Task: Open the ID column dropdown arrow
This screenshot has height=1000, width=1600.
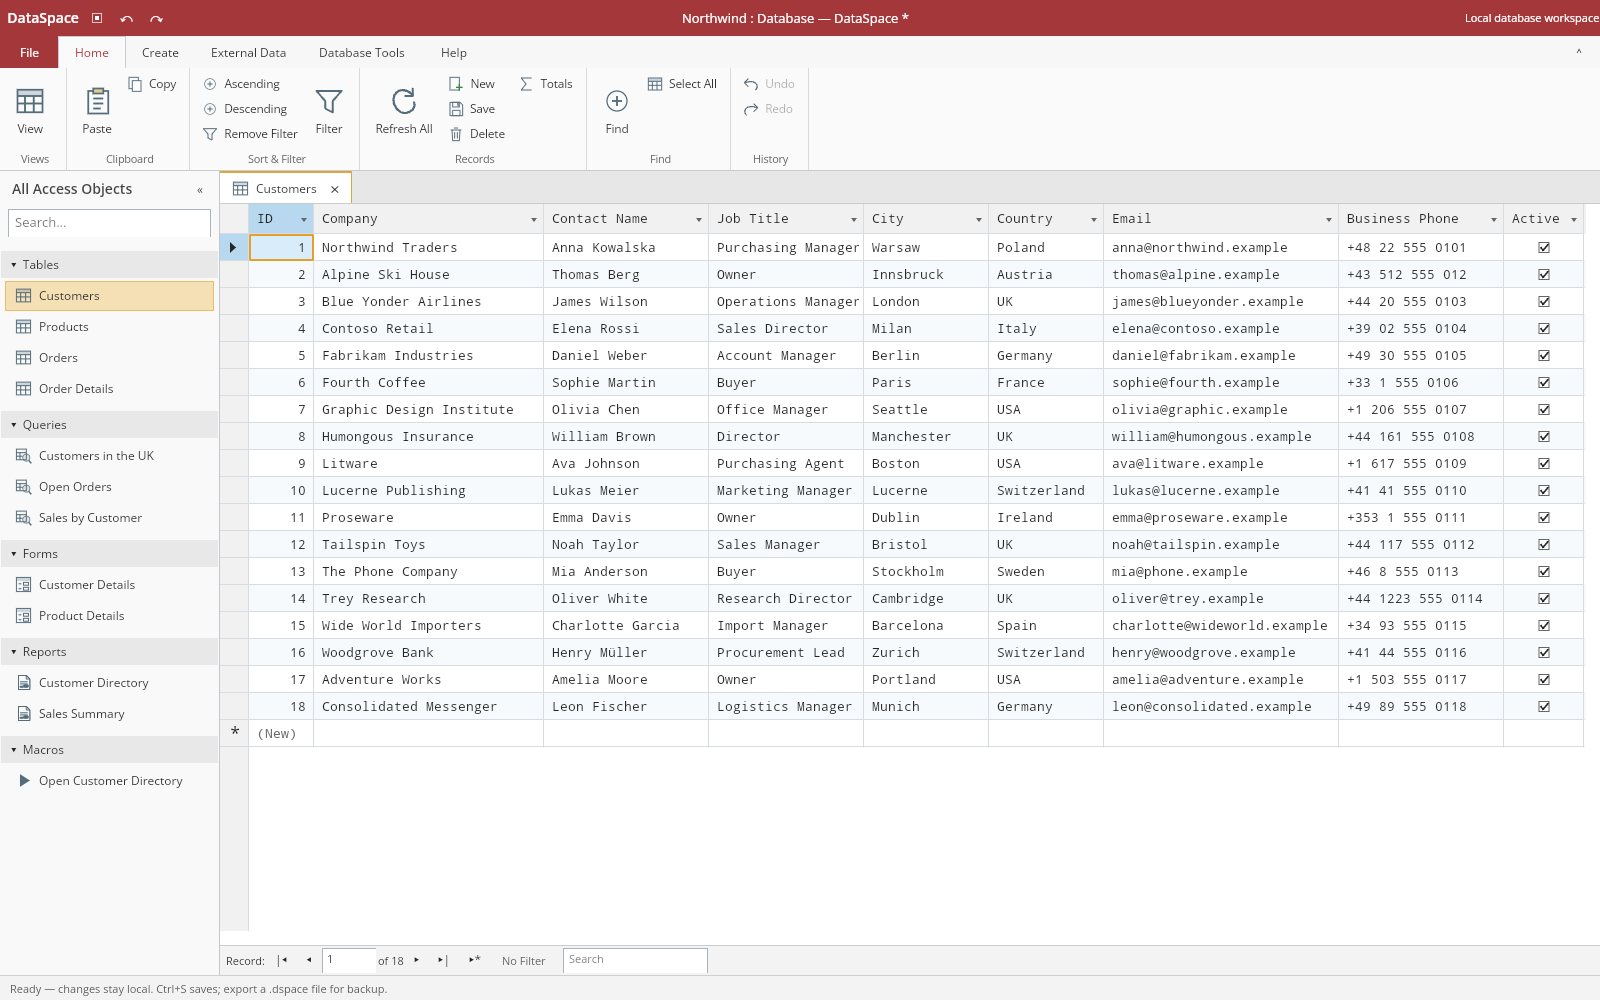Action: pos(304,219)
